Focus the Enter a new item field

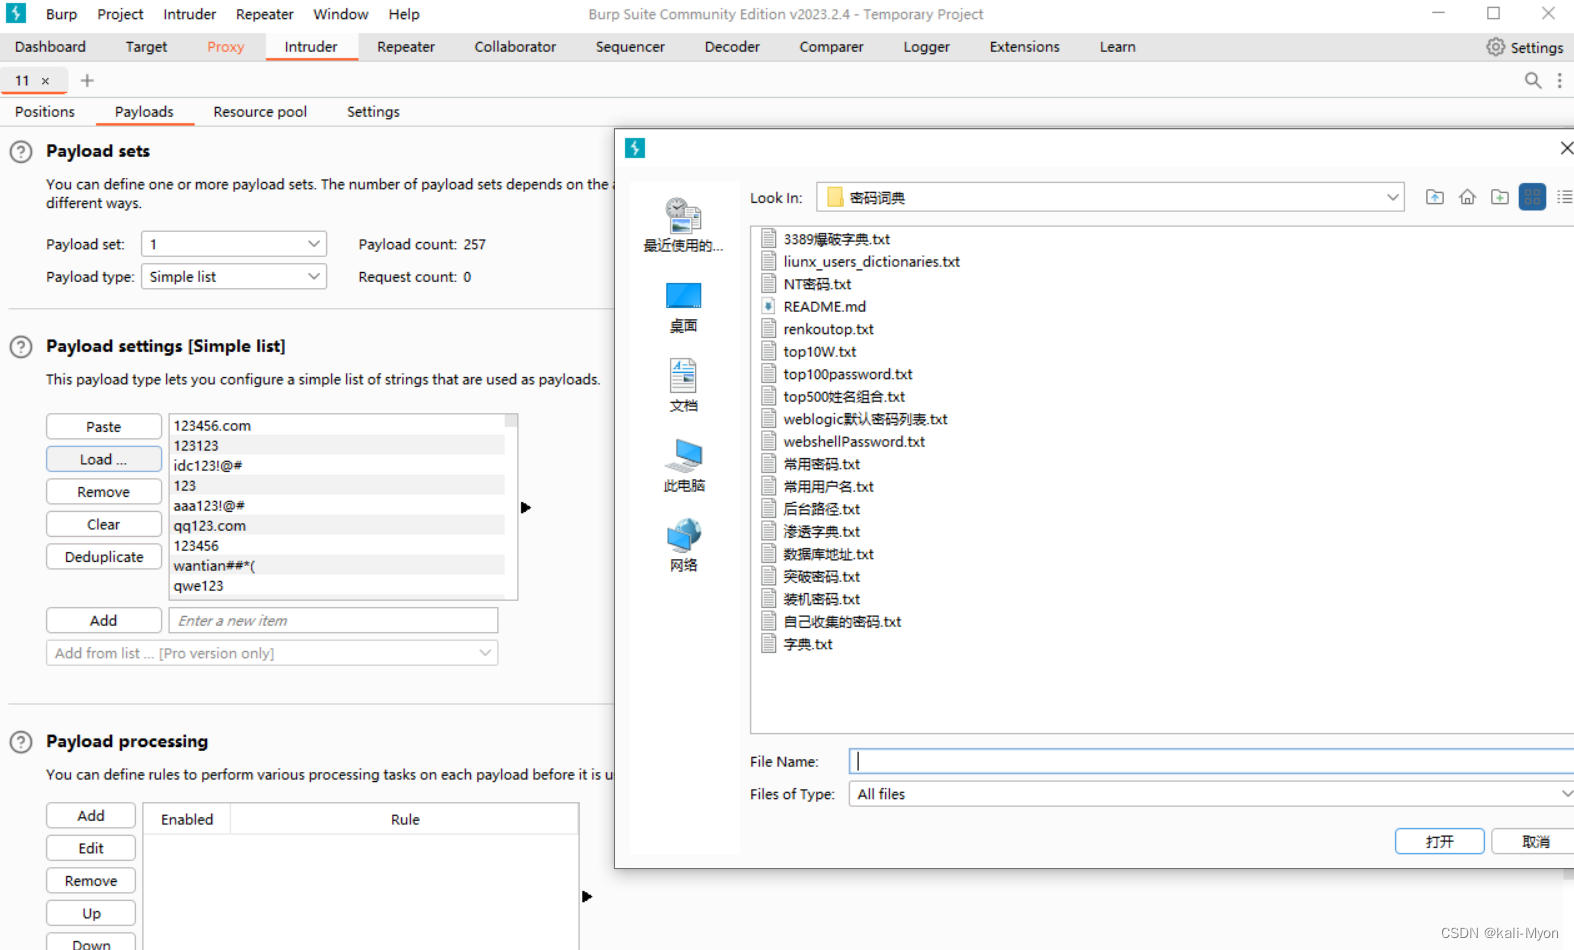pos(333,621)
